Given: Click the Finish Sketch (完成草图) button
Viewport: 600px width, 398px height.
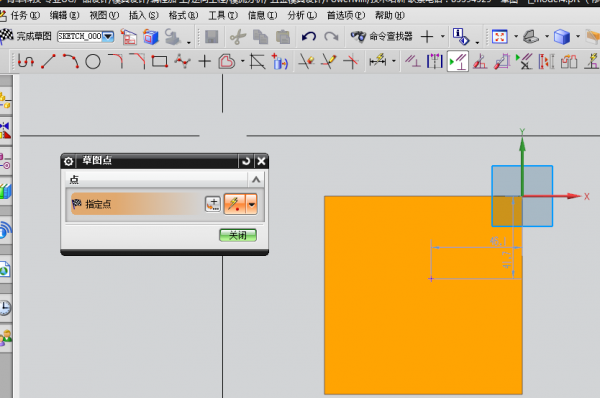Looking at the screenshot, I should coord(26,36).
